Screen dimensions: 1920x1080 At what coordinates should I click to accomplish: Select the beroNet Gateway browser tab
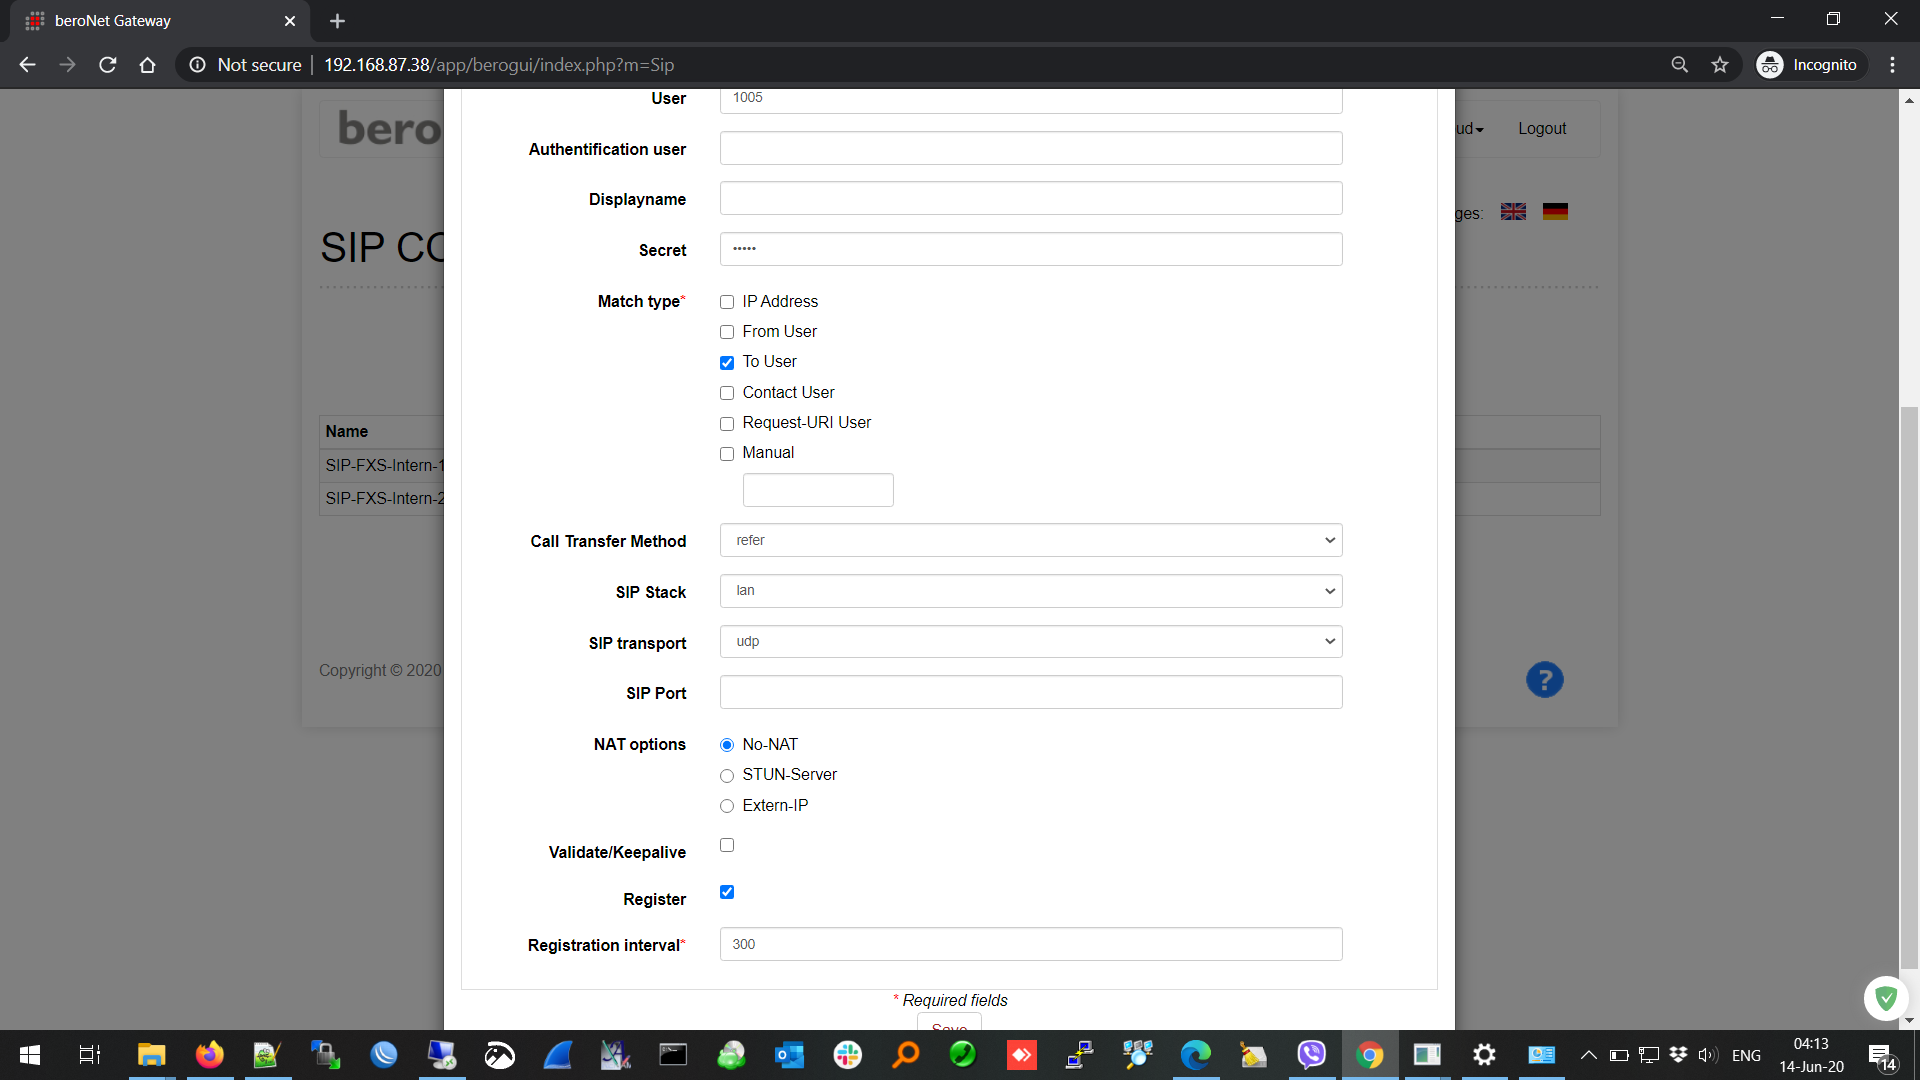click(150, 21)
